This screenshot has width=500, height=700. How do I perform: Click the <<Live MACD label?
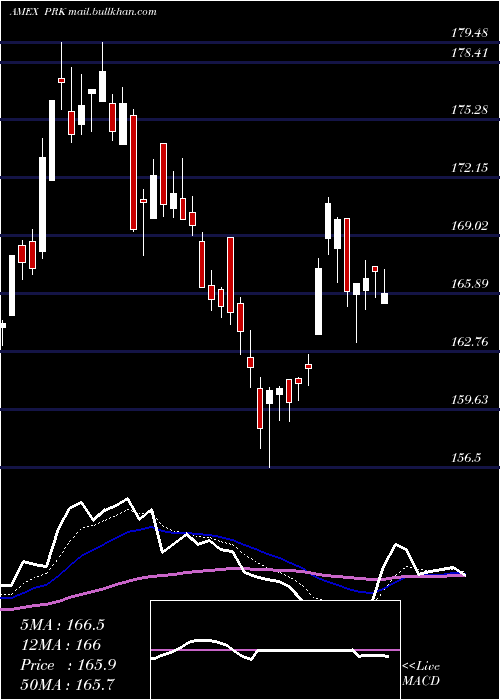[x=421, y=674]
